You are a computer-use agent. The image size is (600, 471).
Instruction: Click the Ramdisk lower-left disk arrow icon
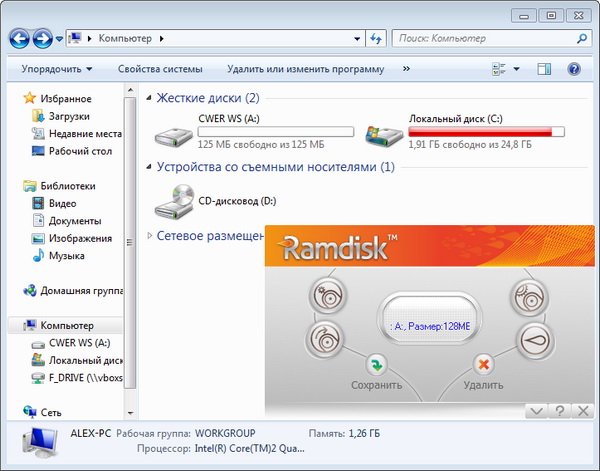click(324, 339)
